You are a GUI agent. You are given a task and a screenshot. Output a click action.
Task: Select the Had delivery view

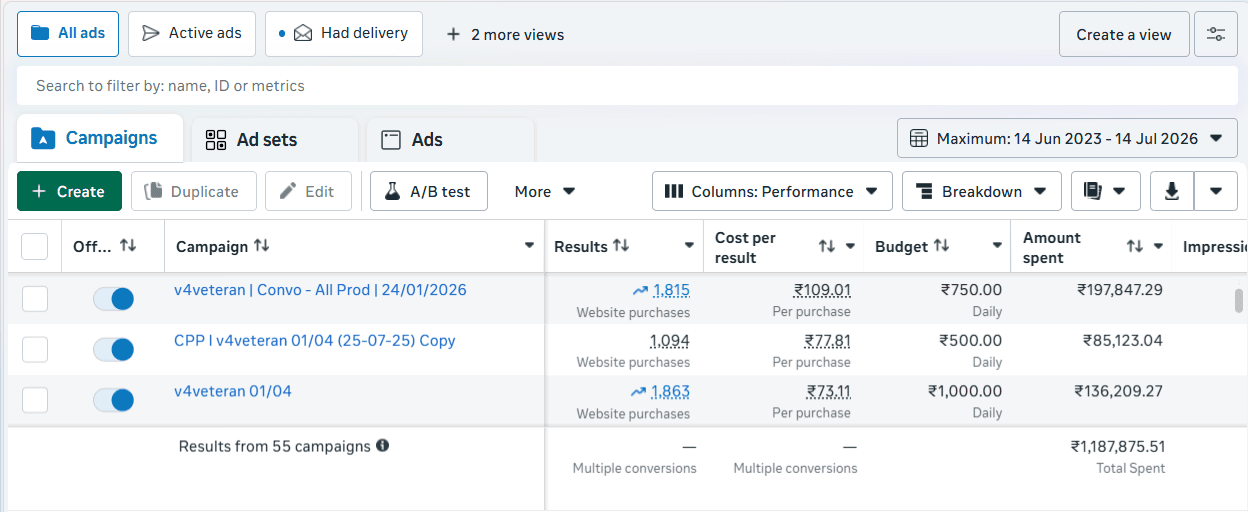[344, 34]
